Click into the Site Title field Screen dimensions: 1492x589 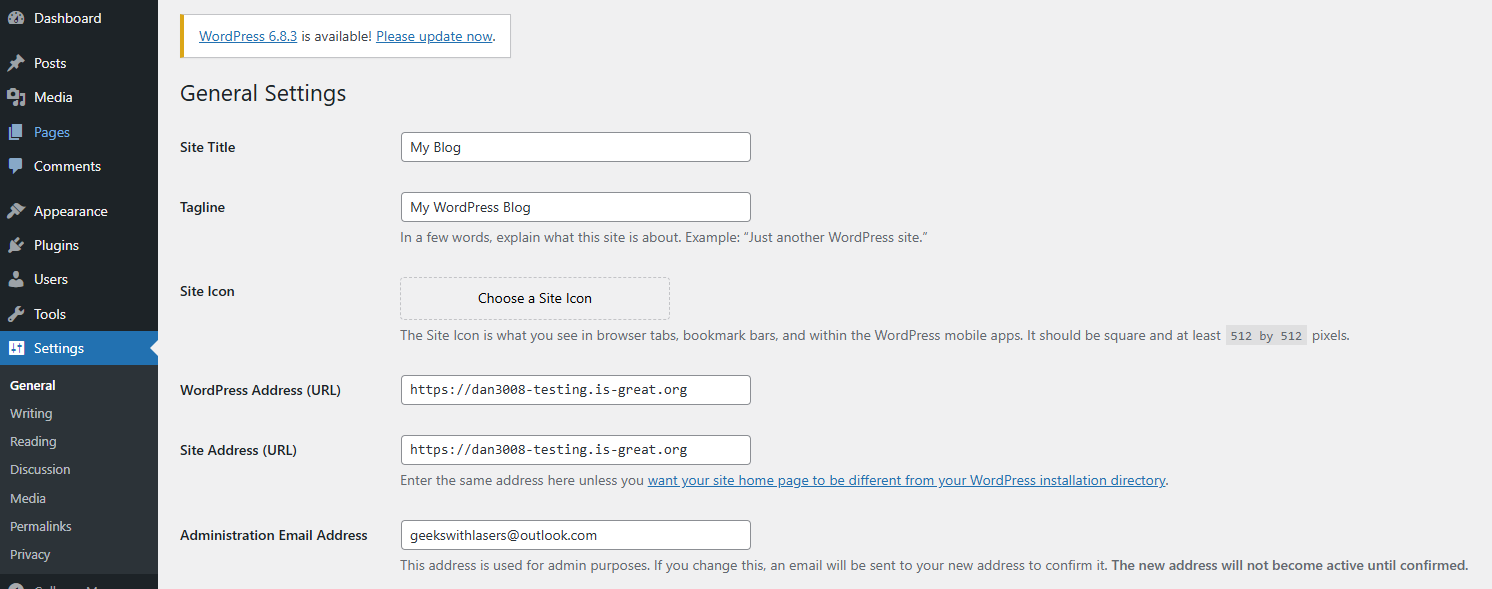(575, 147)
